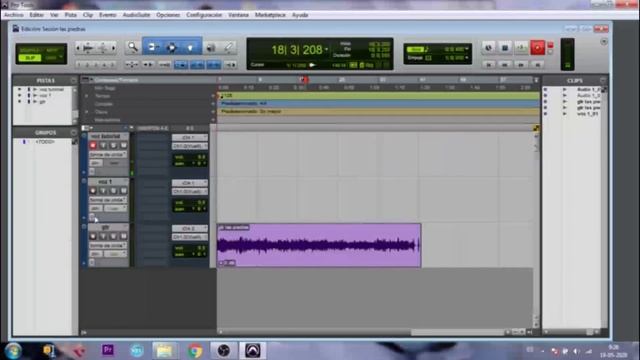The width and height of the screenshot is (640, 360).
Task: Click the rewind transport button
Action: click(505, 64)
